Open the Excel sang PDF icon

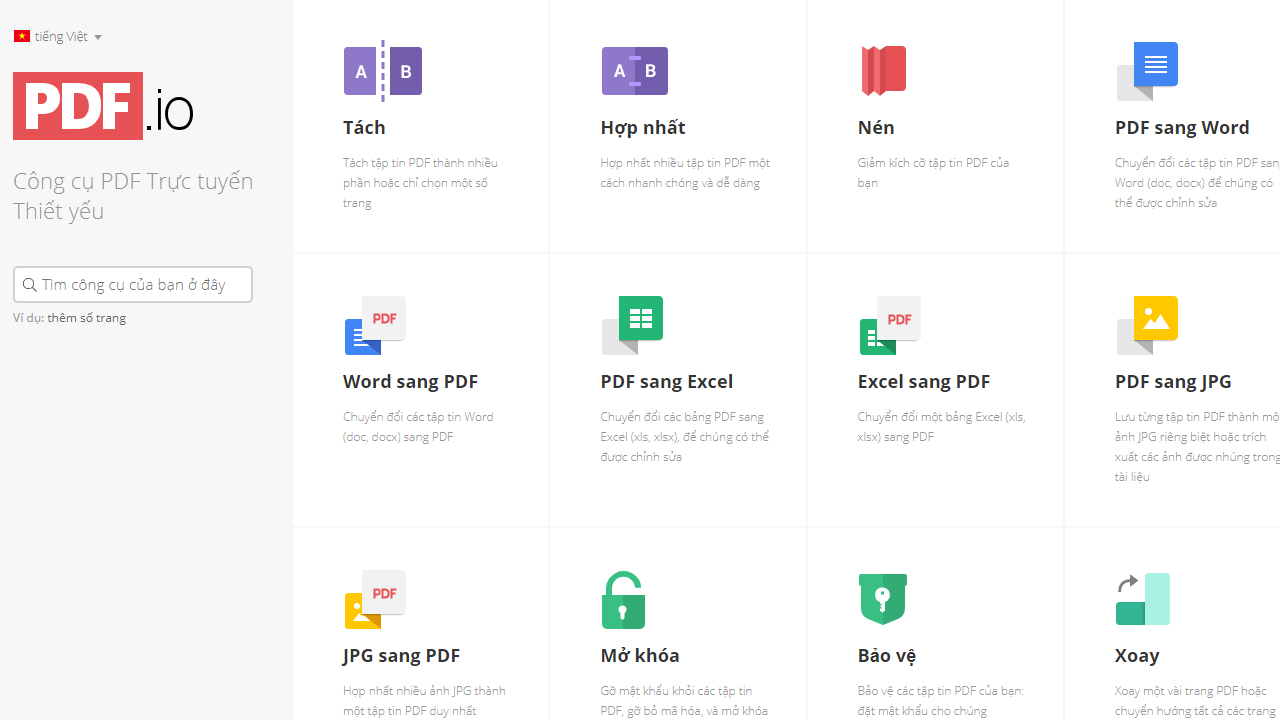[889, 325]
